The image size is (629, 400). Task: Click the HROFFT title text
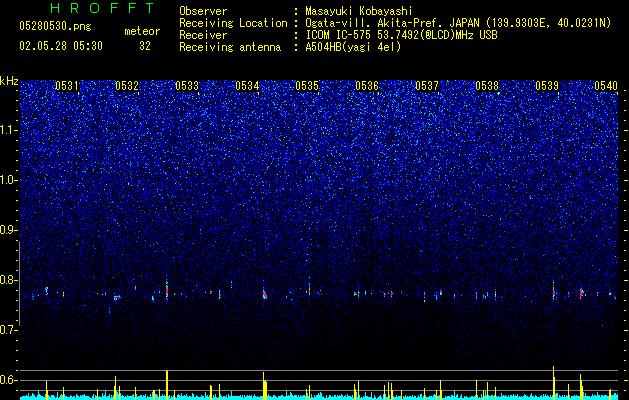(103, 8)
